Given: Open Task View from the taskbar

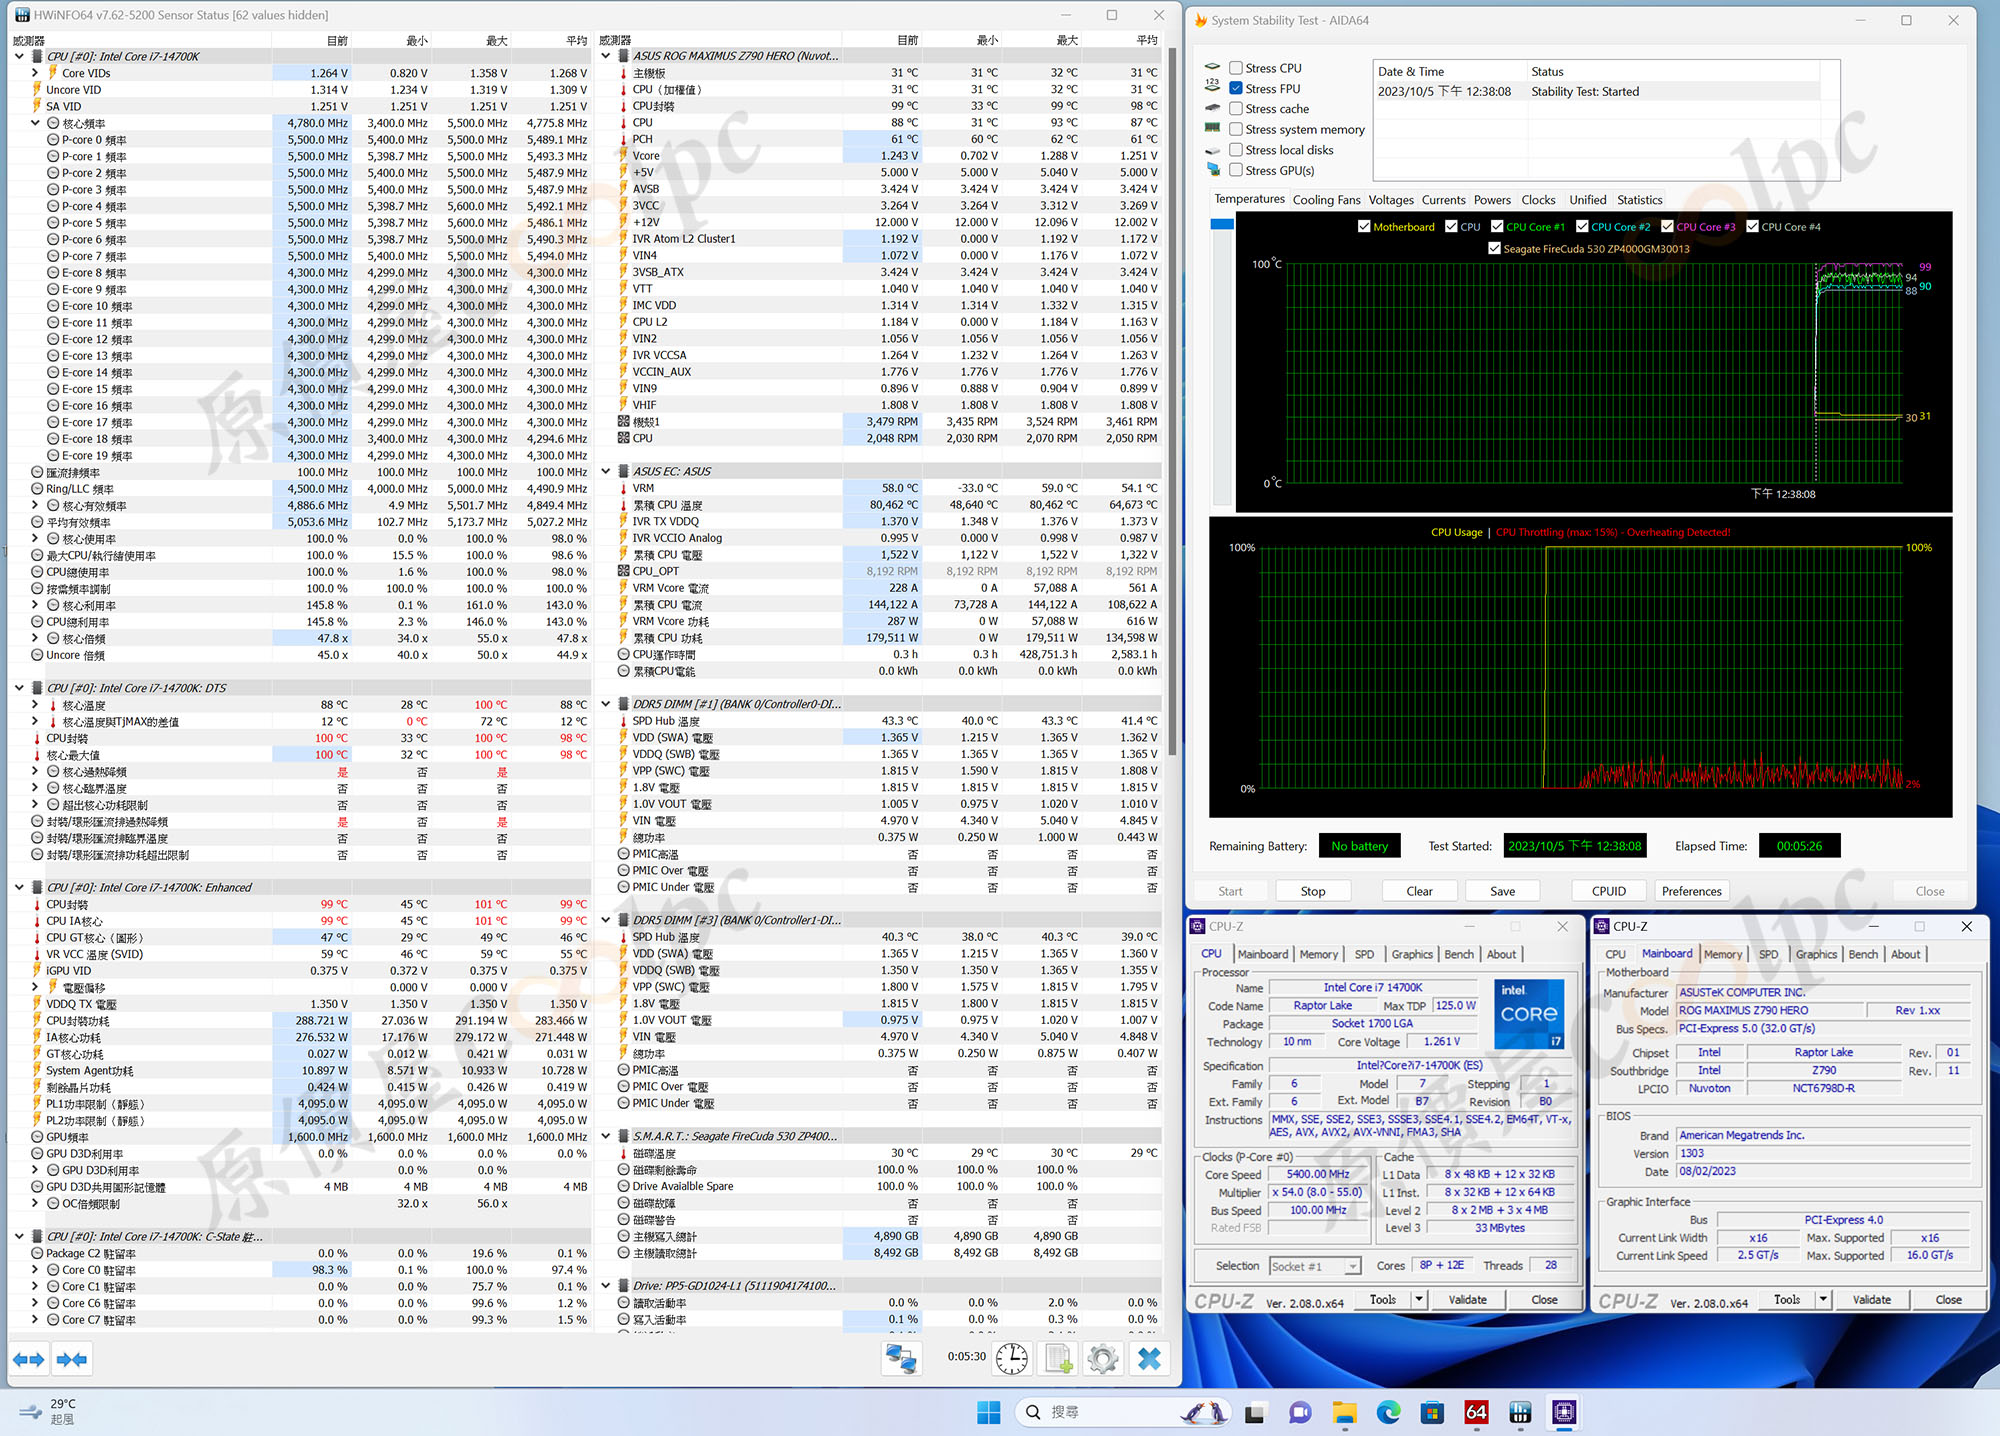Looking at the screenshot, I should tap(1255, 1412).
